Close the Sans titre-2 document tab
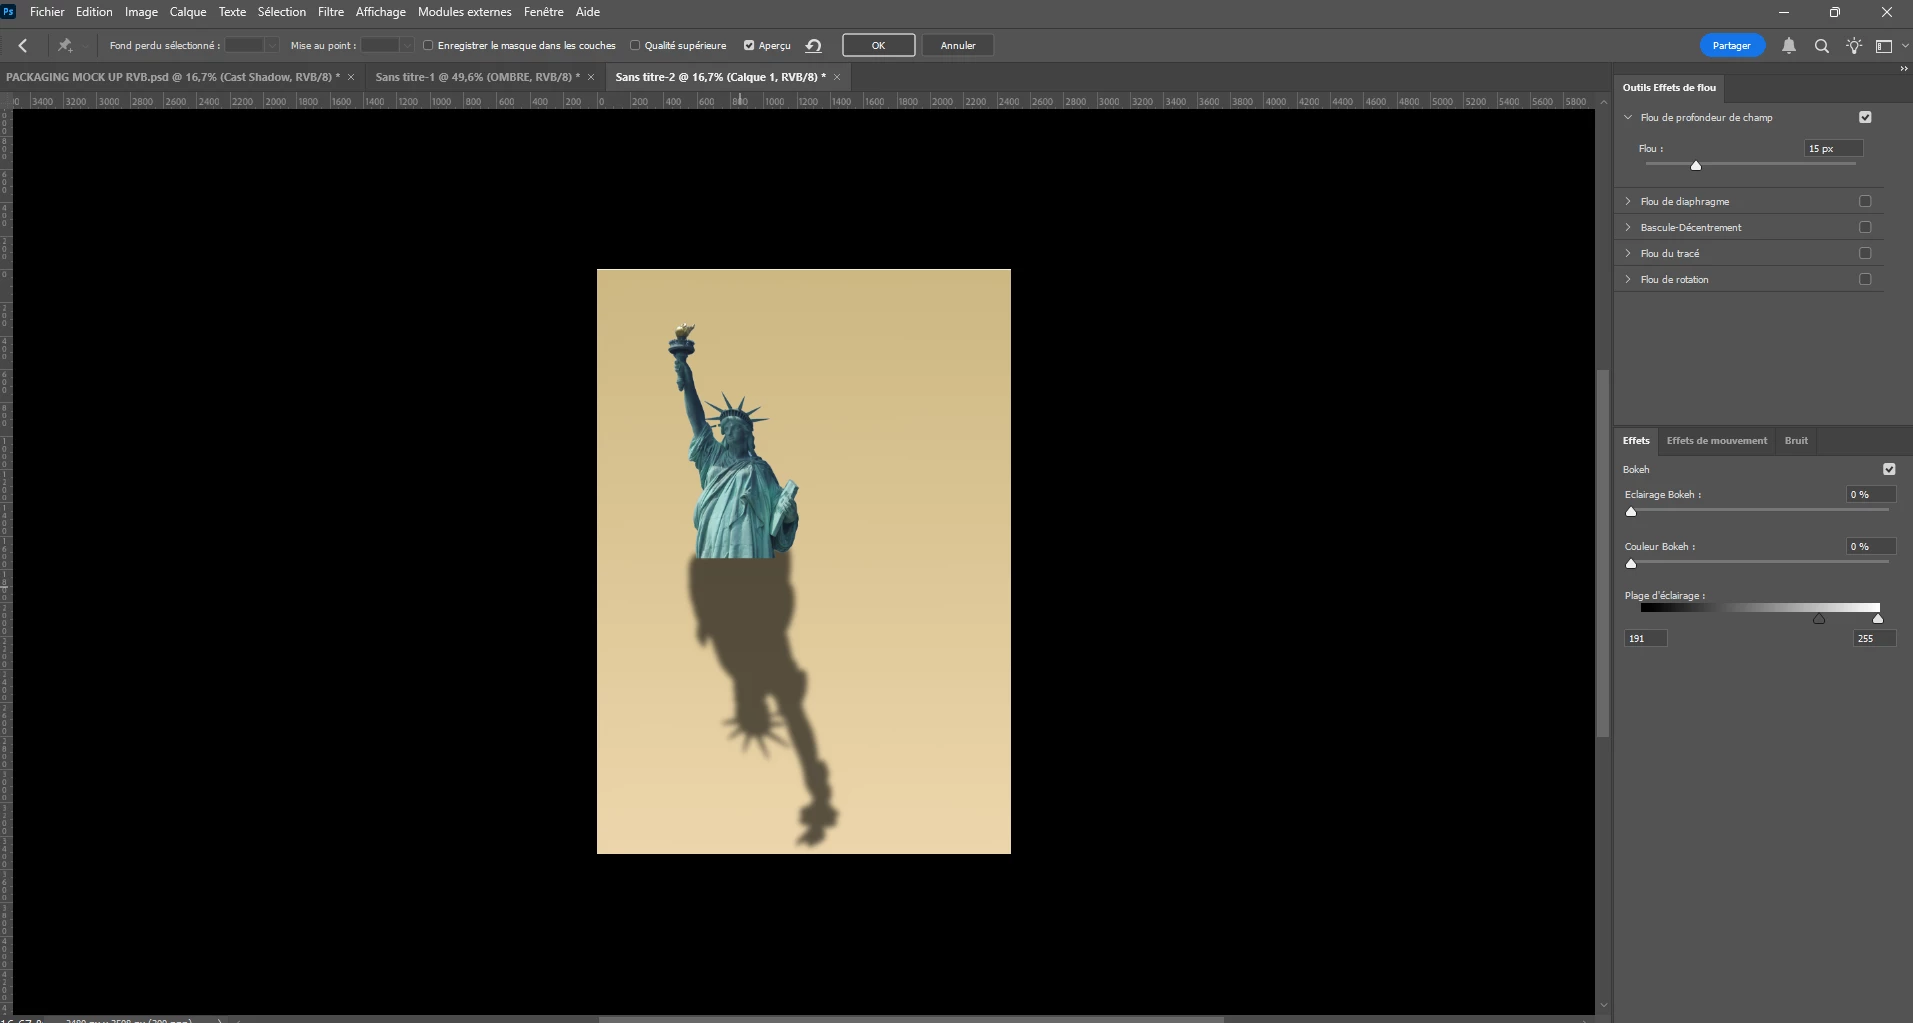This screenshot has width=1913, height=1023. (x=837, y=77)
